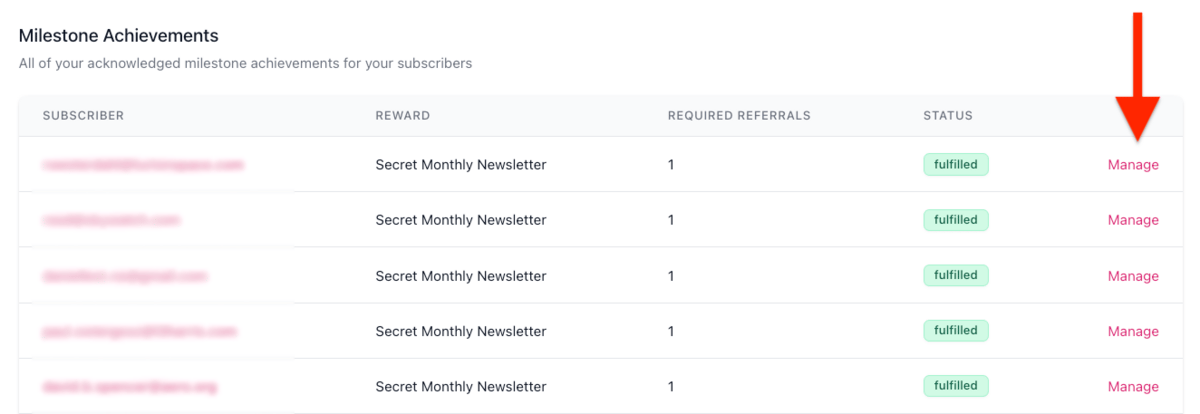
Task: Select Secret Monthly Newsletter reward in second row
Action: (x=461, y=220)
